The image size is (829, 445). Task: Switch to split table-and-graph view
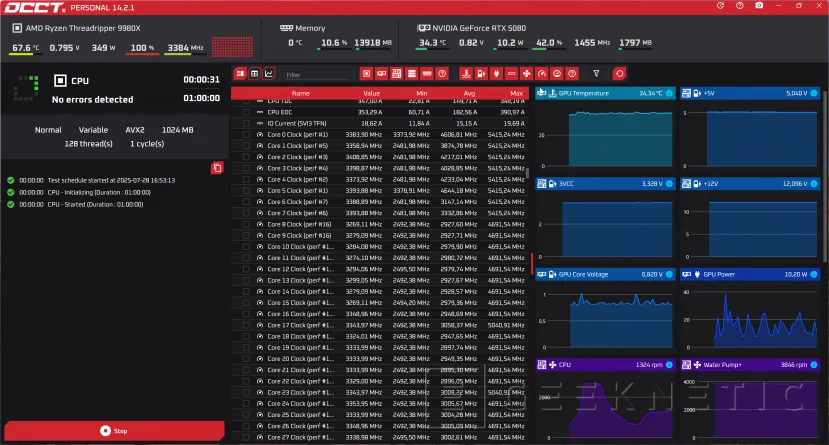click(x=241, y=74)
